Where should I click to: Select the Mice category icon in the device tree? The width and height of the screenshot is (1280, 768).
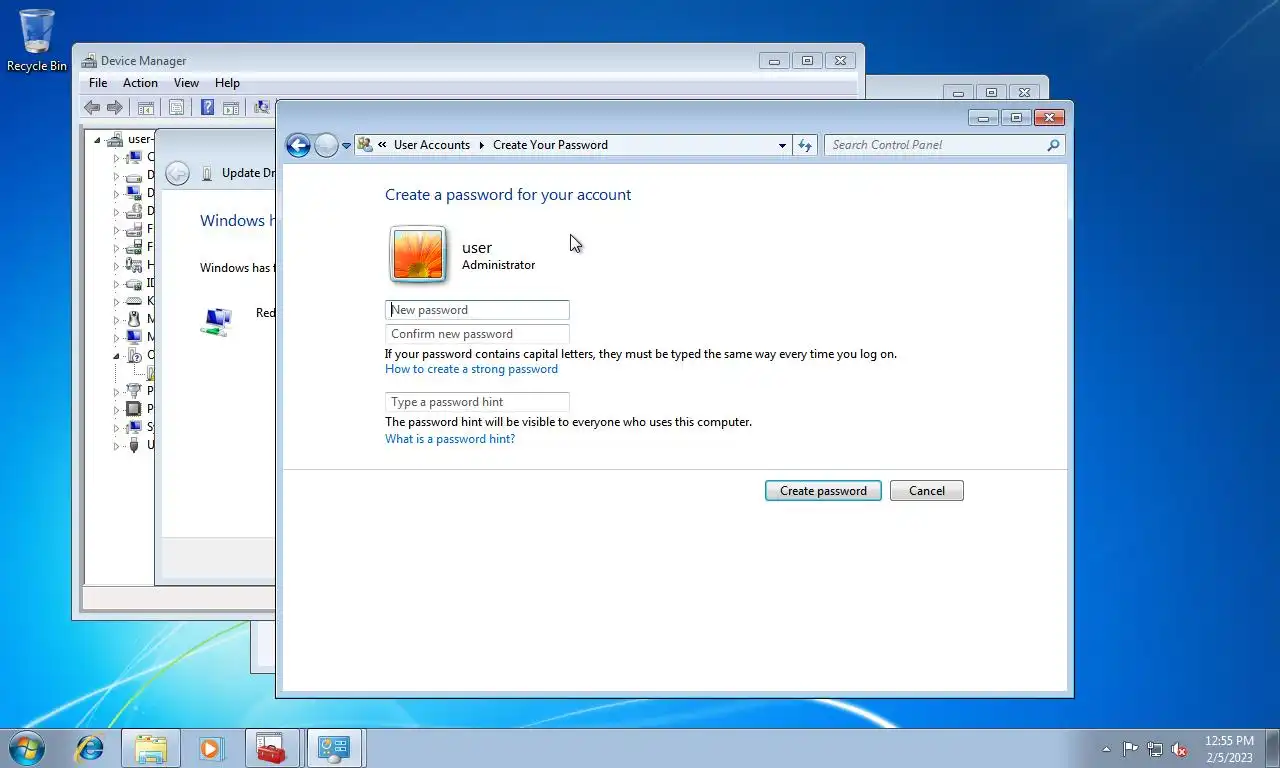click(x=134, y=319)
